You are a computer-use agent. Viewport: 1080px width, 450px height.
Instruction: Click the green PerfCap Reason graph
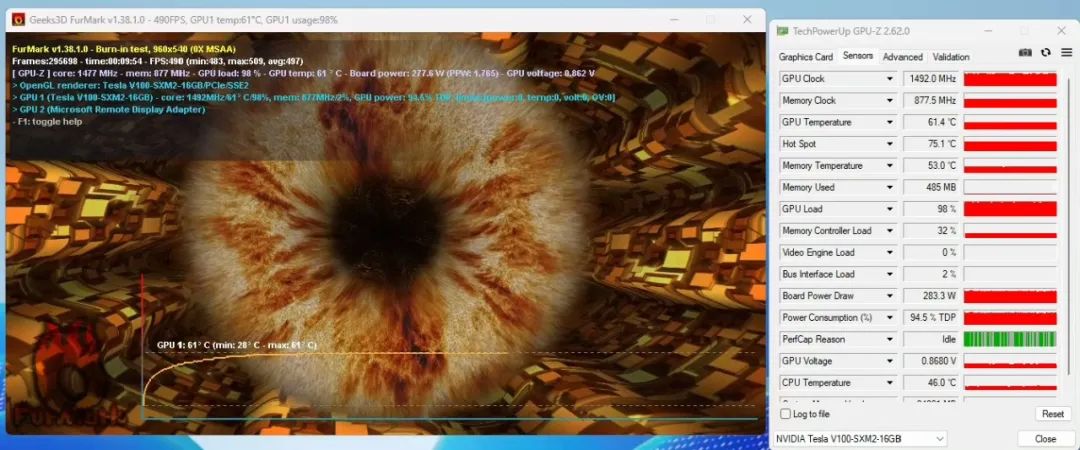(1010, 339)
